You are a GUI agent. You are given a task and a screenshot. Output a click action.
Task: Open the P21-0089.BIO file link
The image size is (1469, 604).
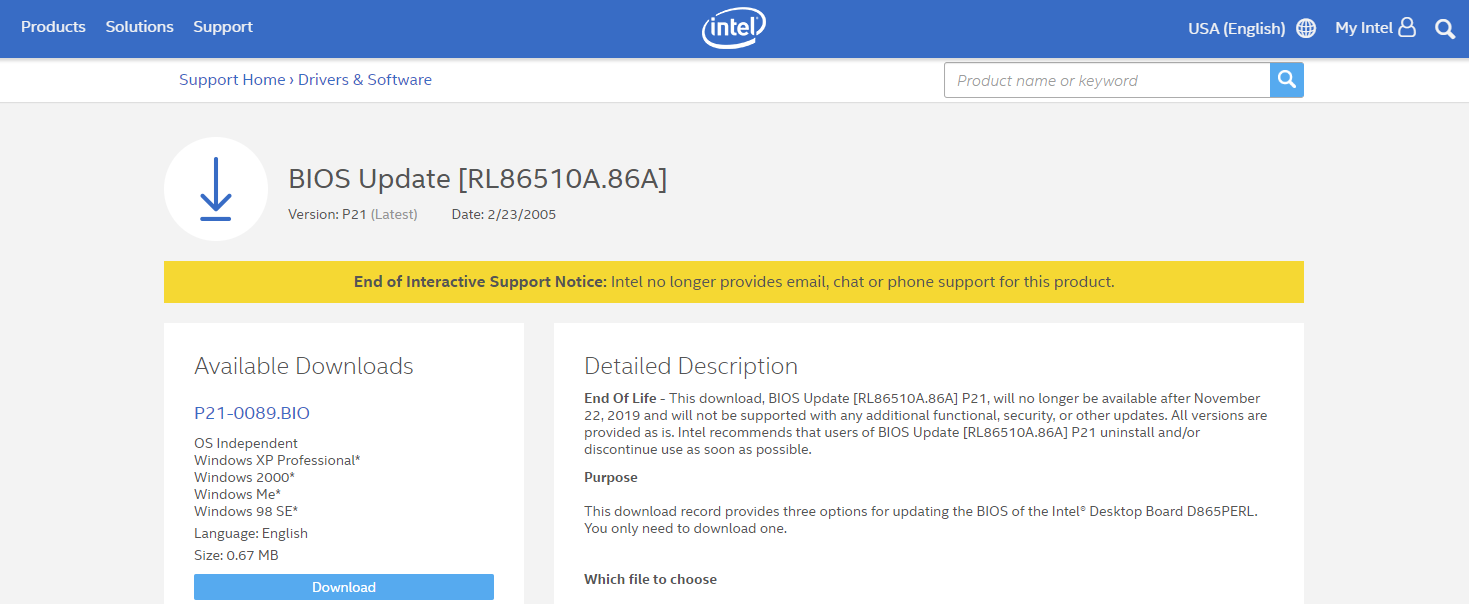coord(252,413)
